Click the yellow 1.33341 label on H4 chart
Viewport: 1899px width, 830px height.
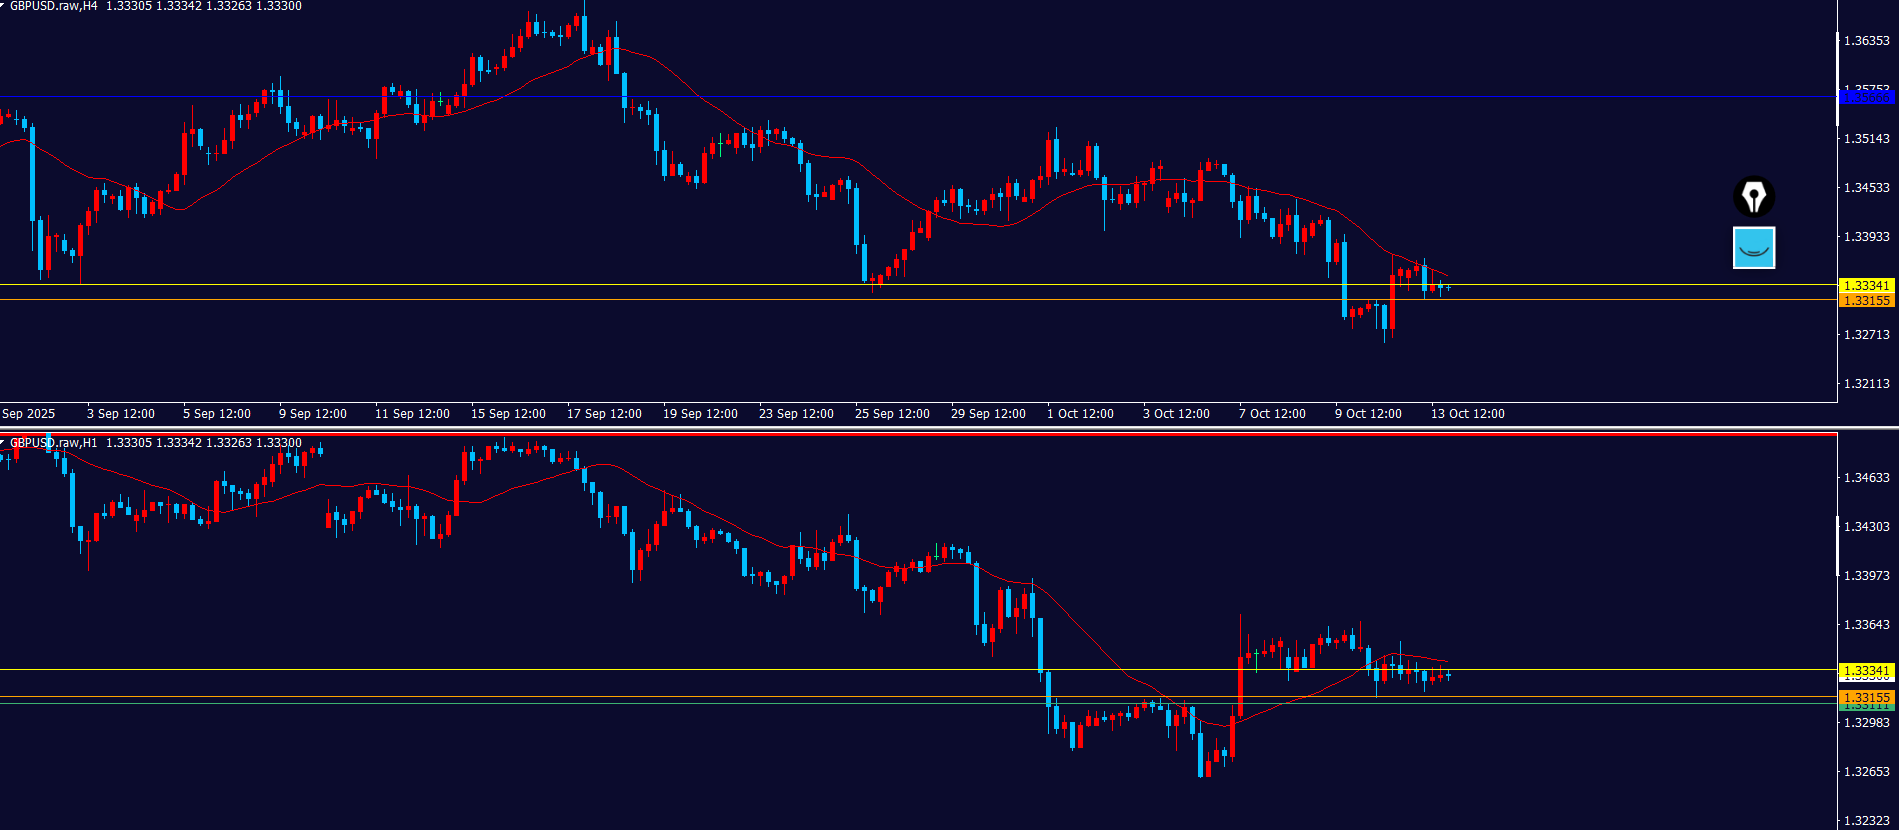click(1867, 286)
